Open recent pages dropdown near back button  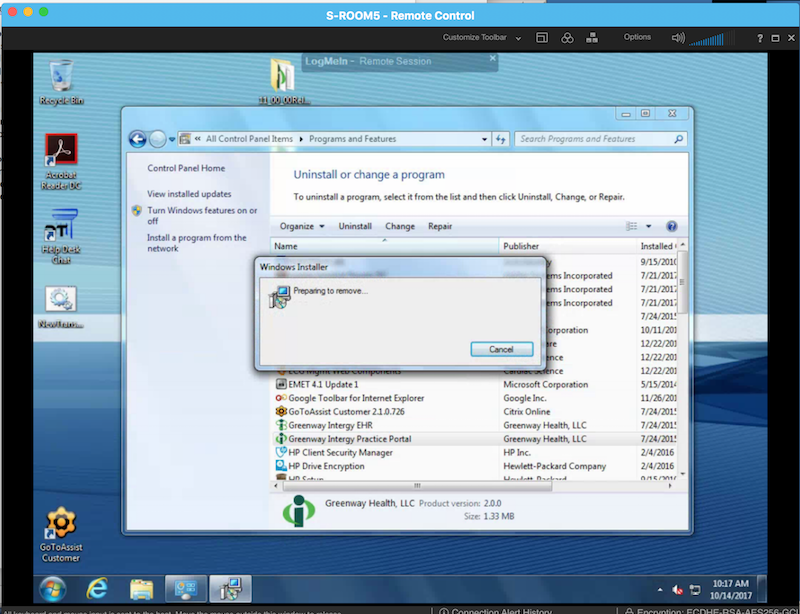click(x=172, y=139)
